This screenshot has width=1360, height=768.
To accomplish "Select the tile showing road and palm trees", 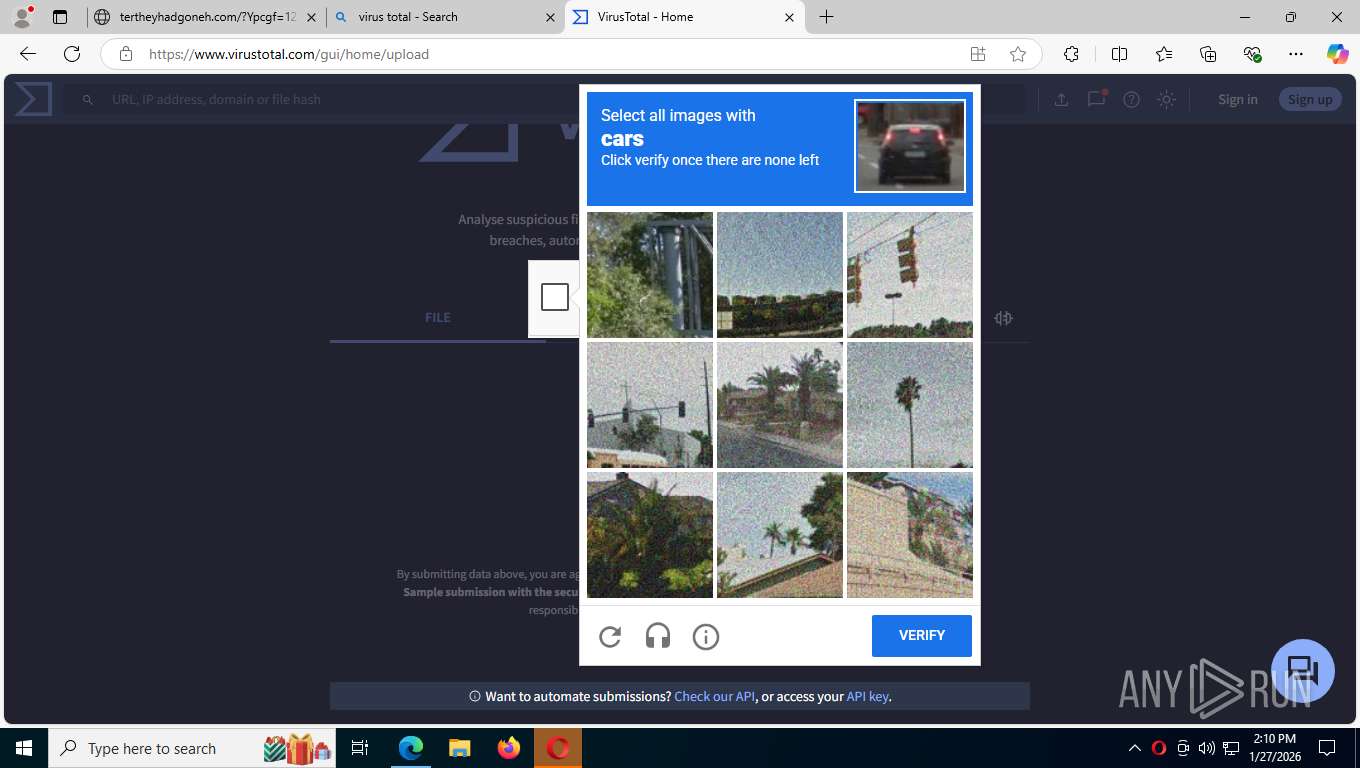I will (780, 405).
